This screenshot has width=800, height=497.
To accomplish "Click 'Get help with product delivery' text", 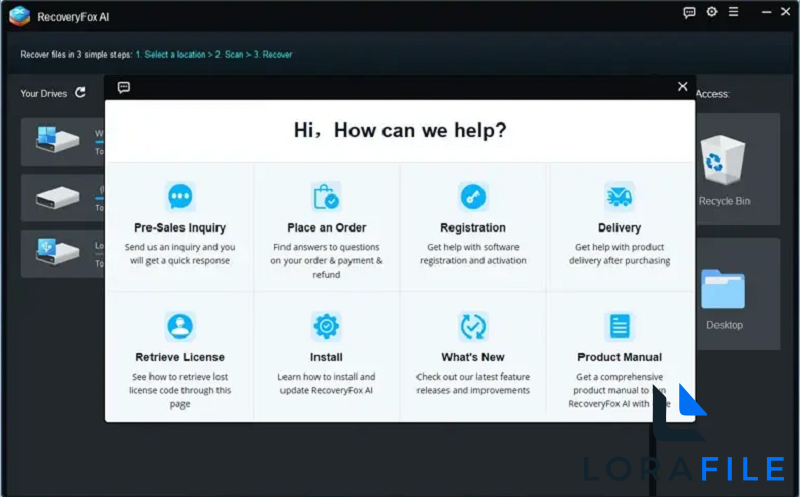I will [619, 254].
